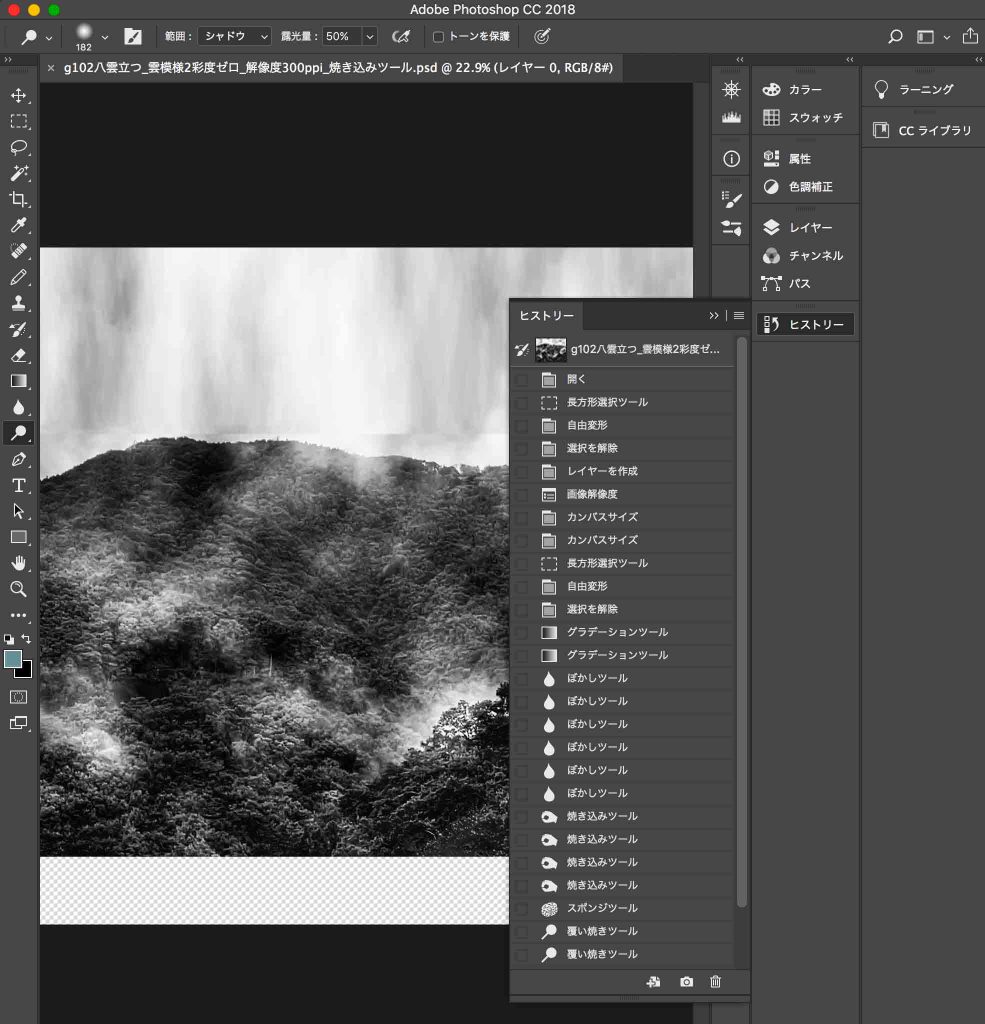Select the Lasso tool
Screen dimensions: 985x1024
coord(18,148)
